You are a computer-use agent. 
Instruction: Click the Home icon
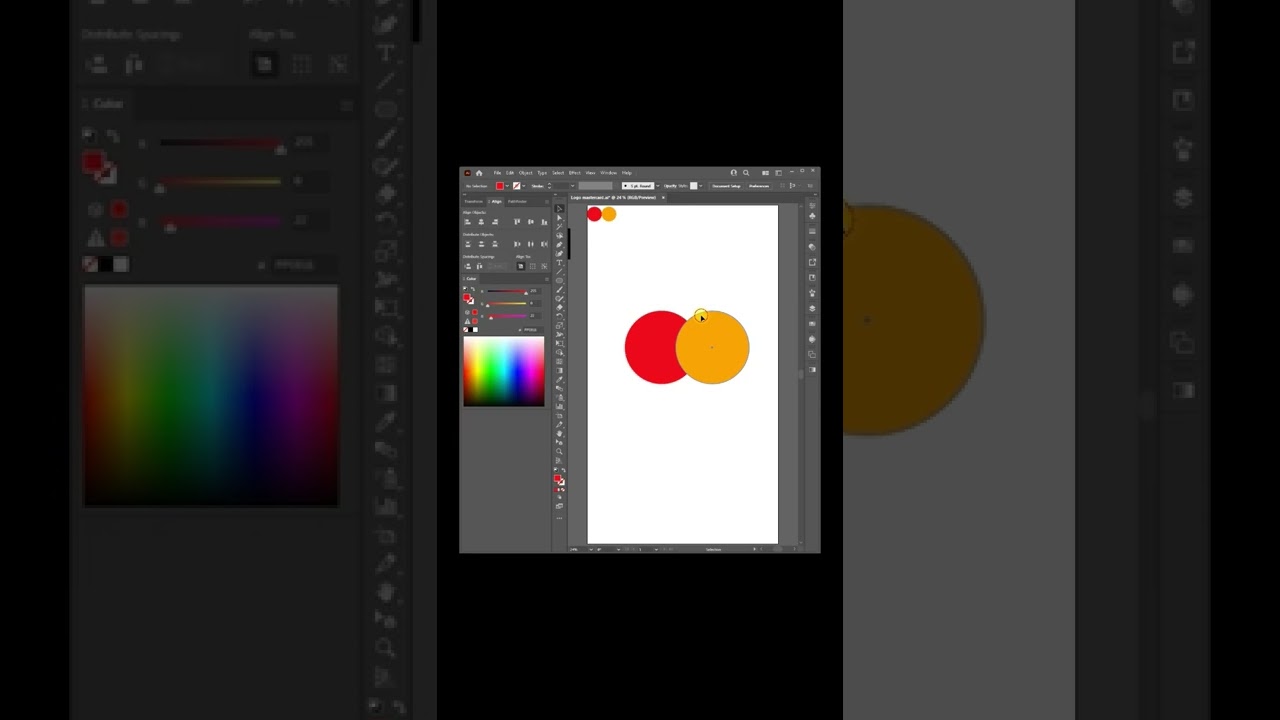(479, 173)
